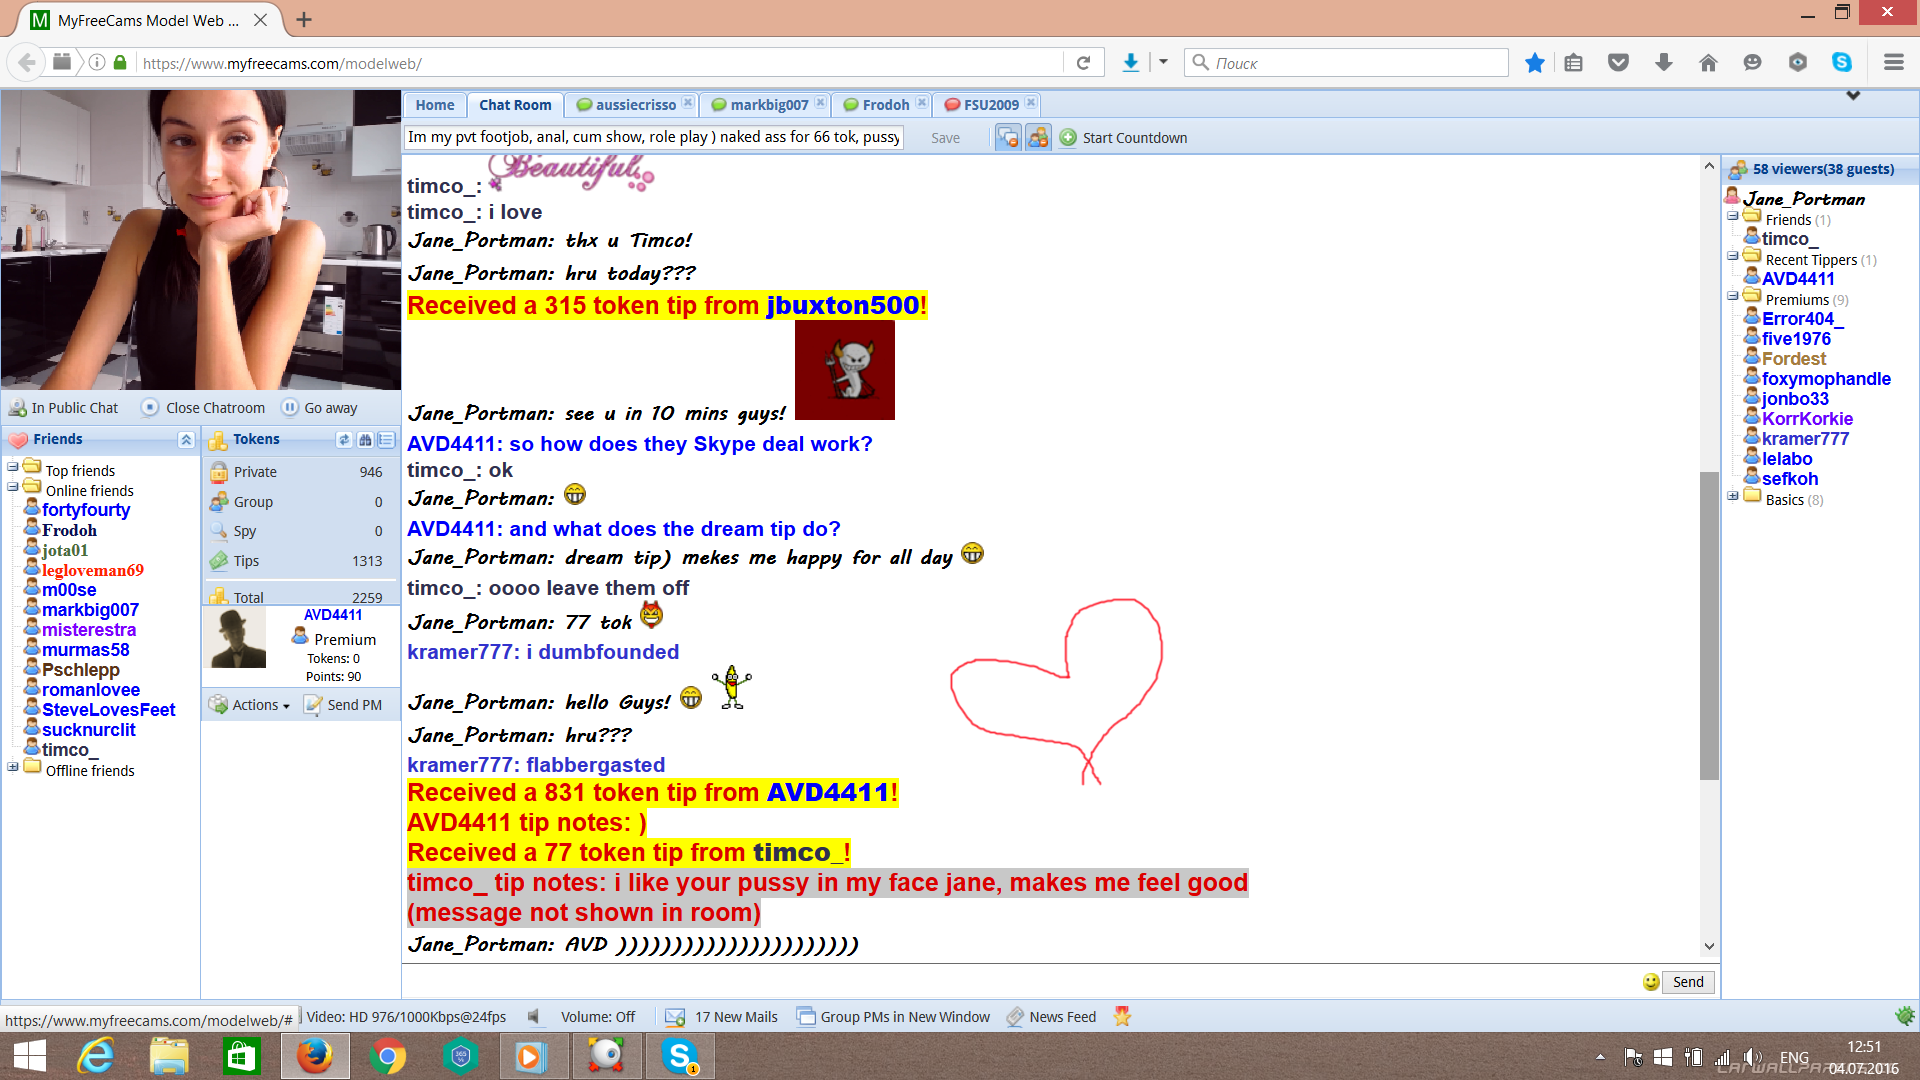
Task: Click the Start Countdown green plus icon
Action: (x=1068, y=138)
